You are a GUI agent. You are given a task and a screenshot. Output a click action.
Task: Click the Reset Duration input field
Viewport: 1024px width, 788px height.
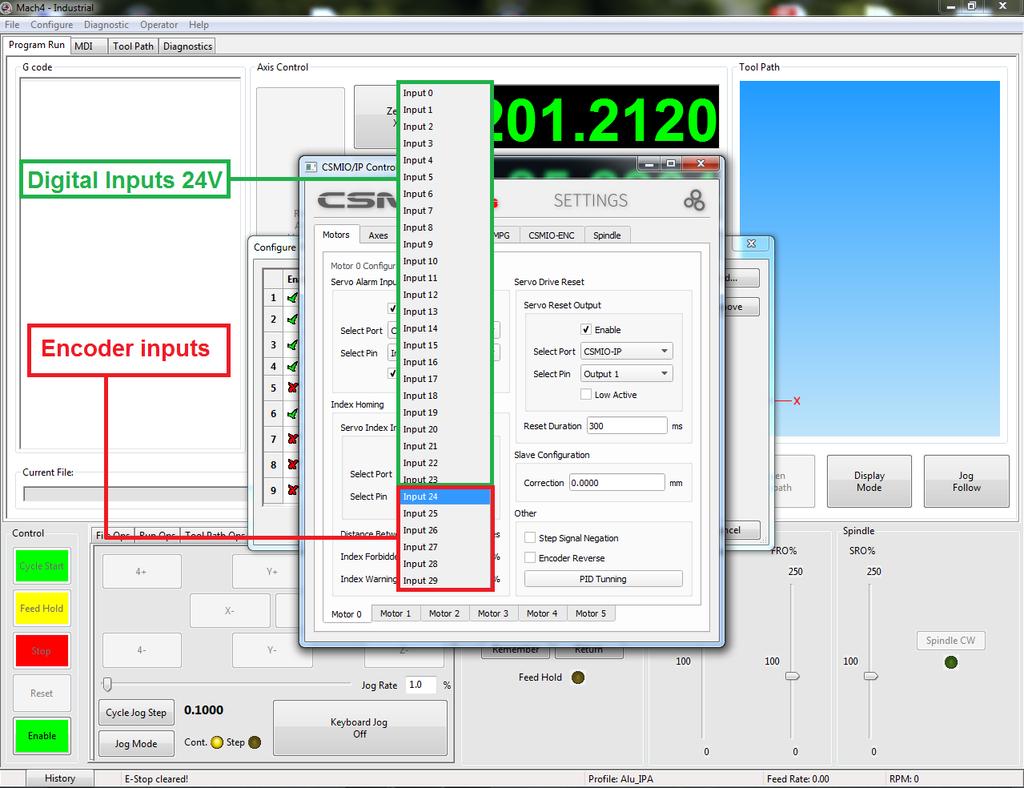click(627, 426)
